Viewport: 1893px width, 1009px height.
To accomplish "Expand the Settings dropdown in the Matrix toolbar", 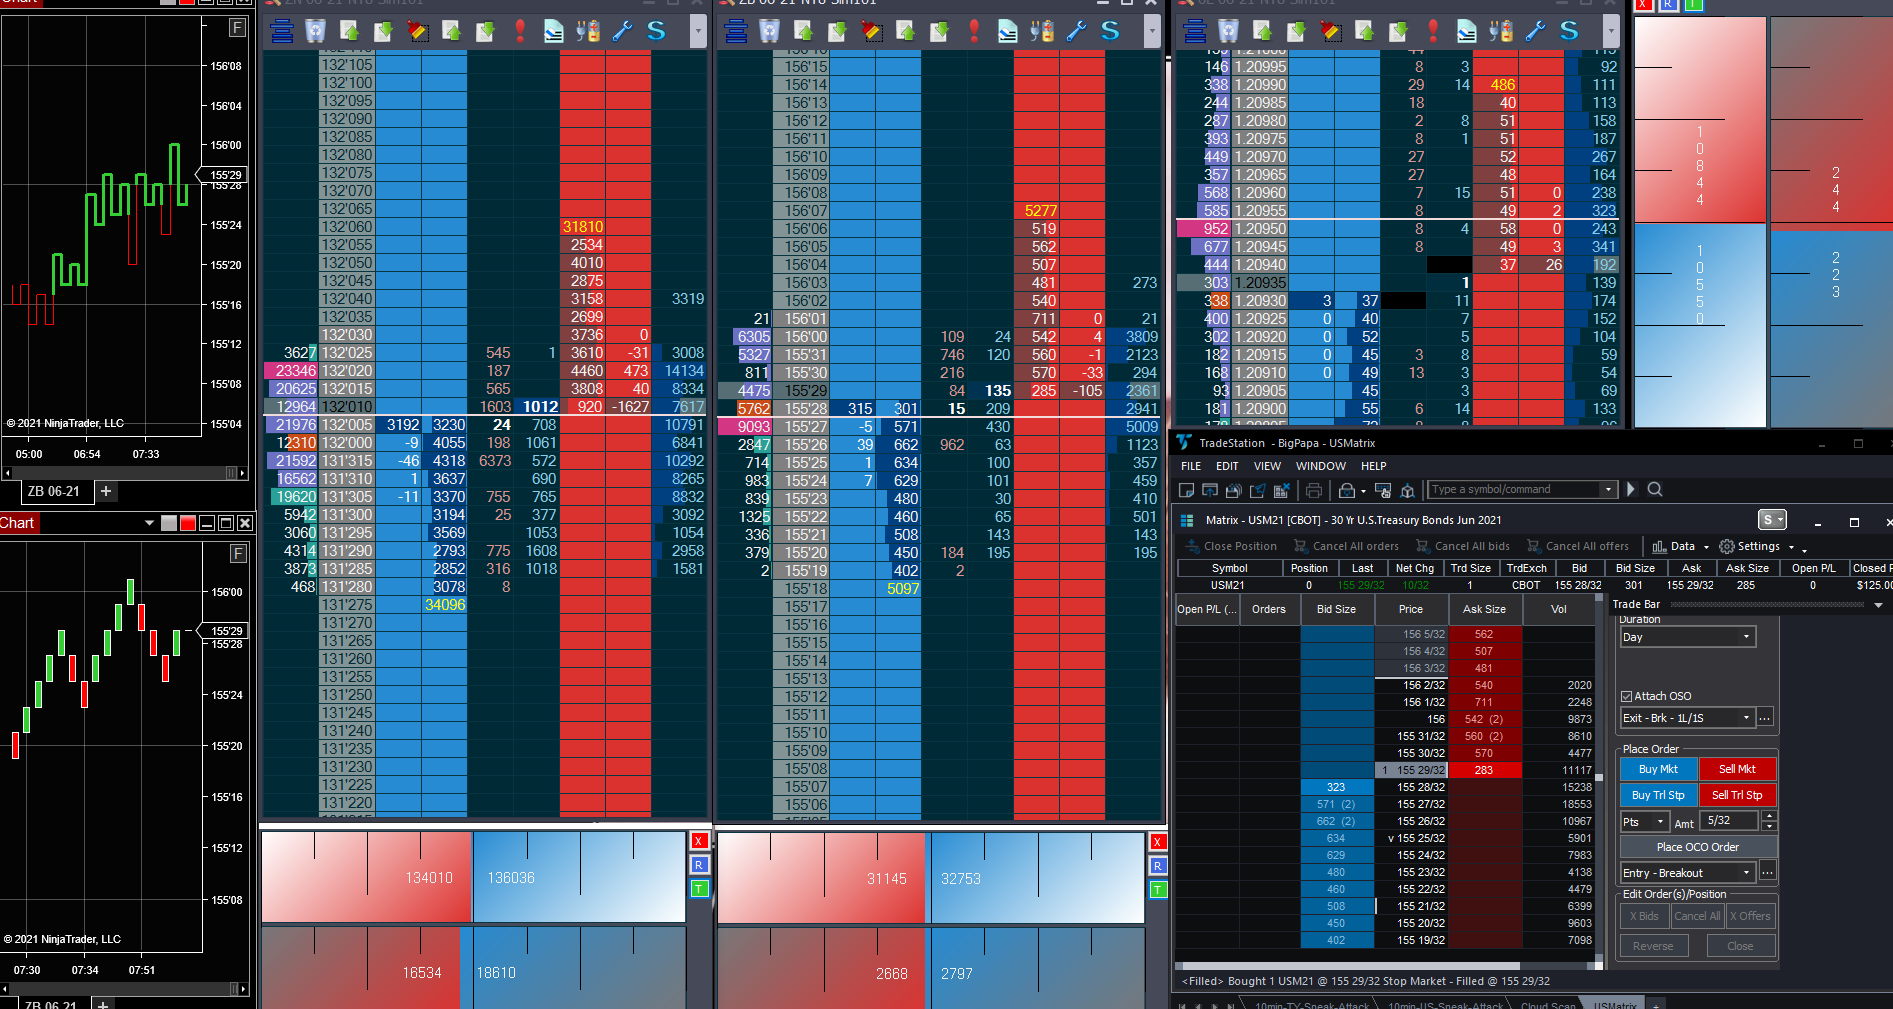I will (x=1791, y=547).
